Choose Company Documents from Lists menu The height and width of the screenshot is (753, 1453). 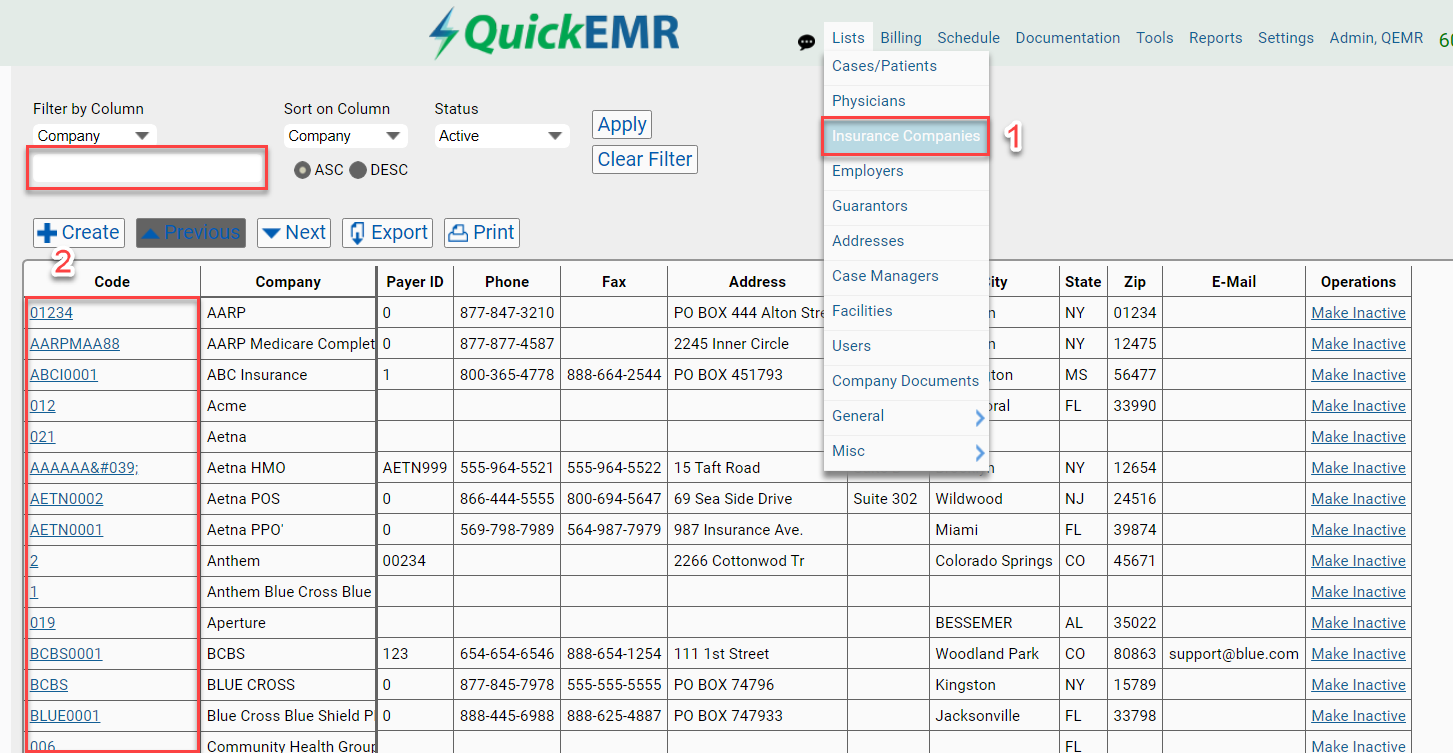pyautogui.click(x=906, y=381)
